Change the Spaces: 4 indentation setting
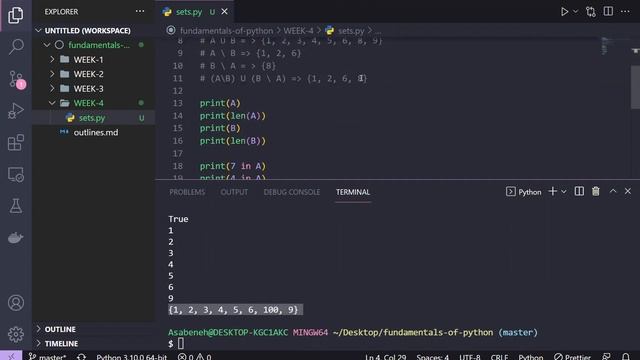 tap(432, 356)
